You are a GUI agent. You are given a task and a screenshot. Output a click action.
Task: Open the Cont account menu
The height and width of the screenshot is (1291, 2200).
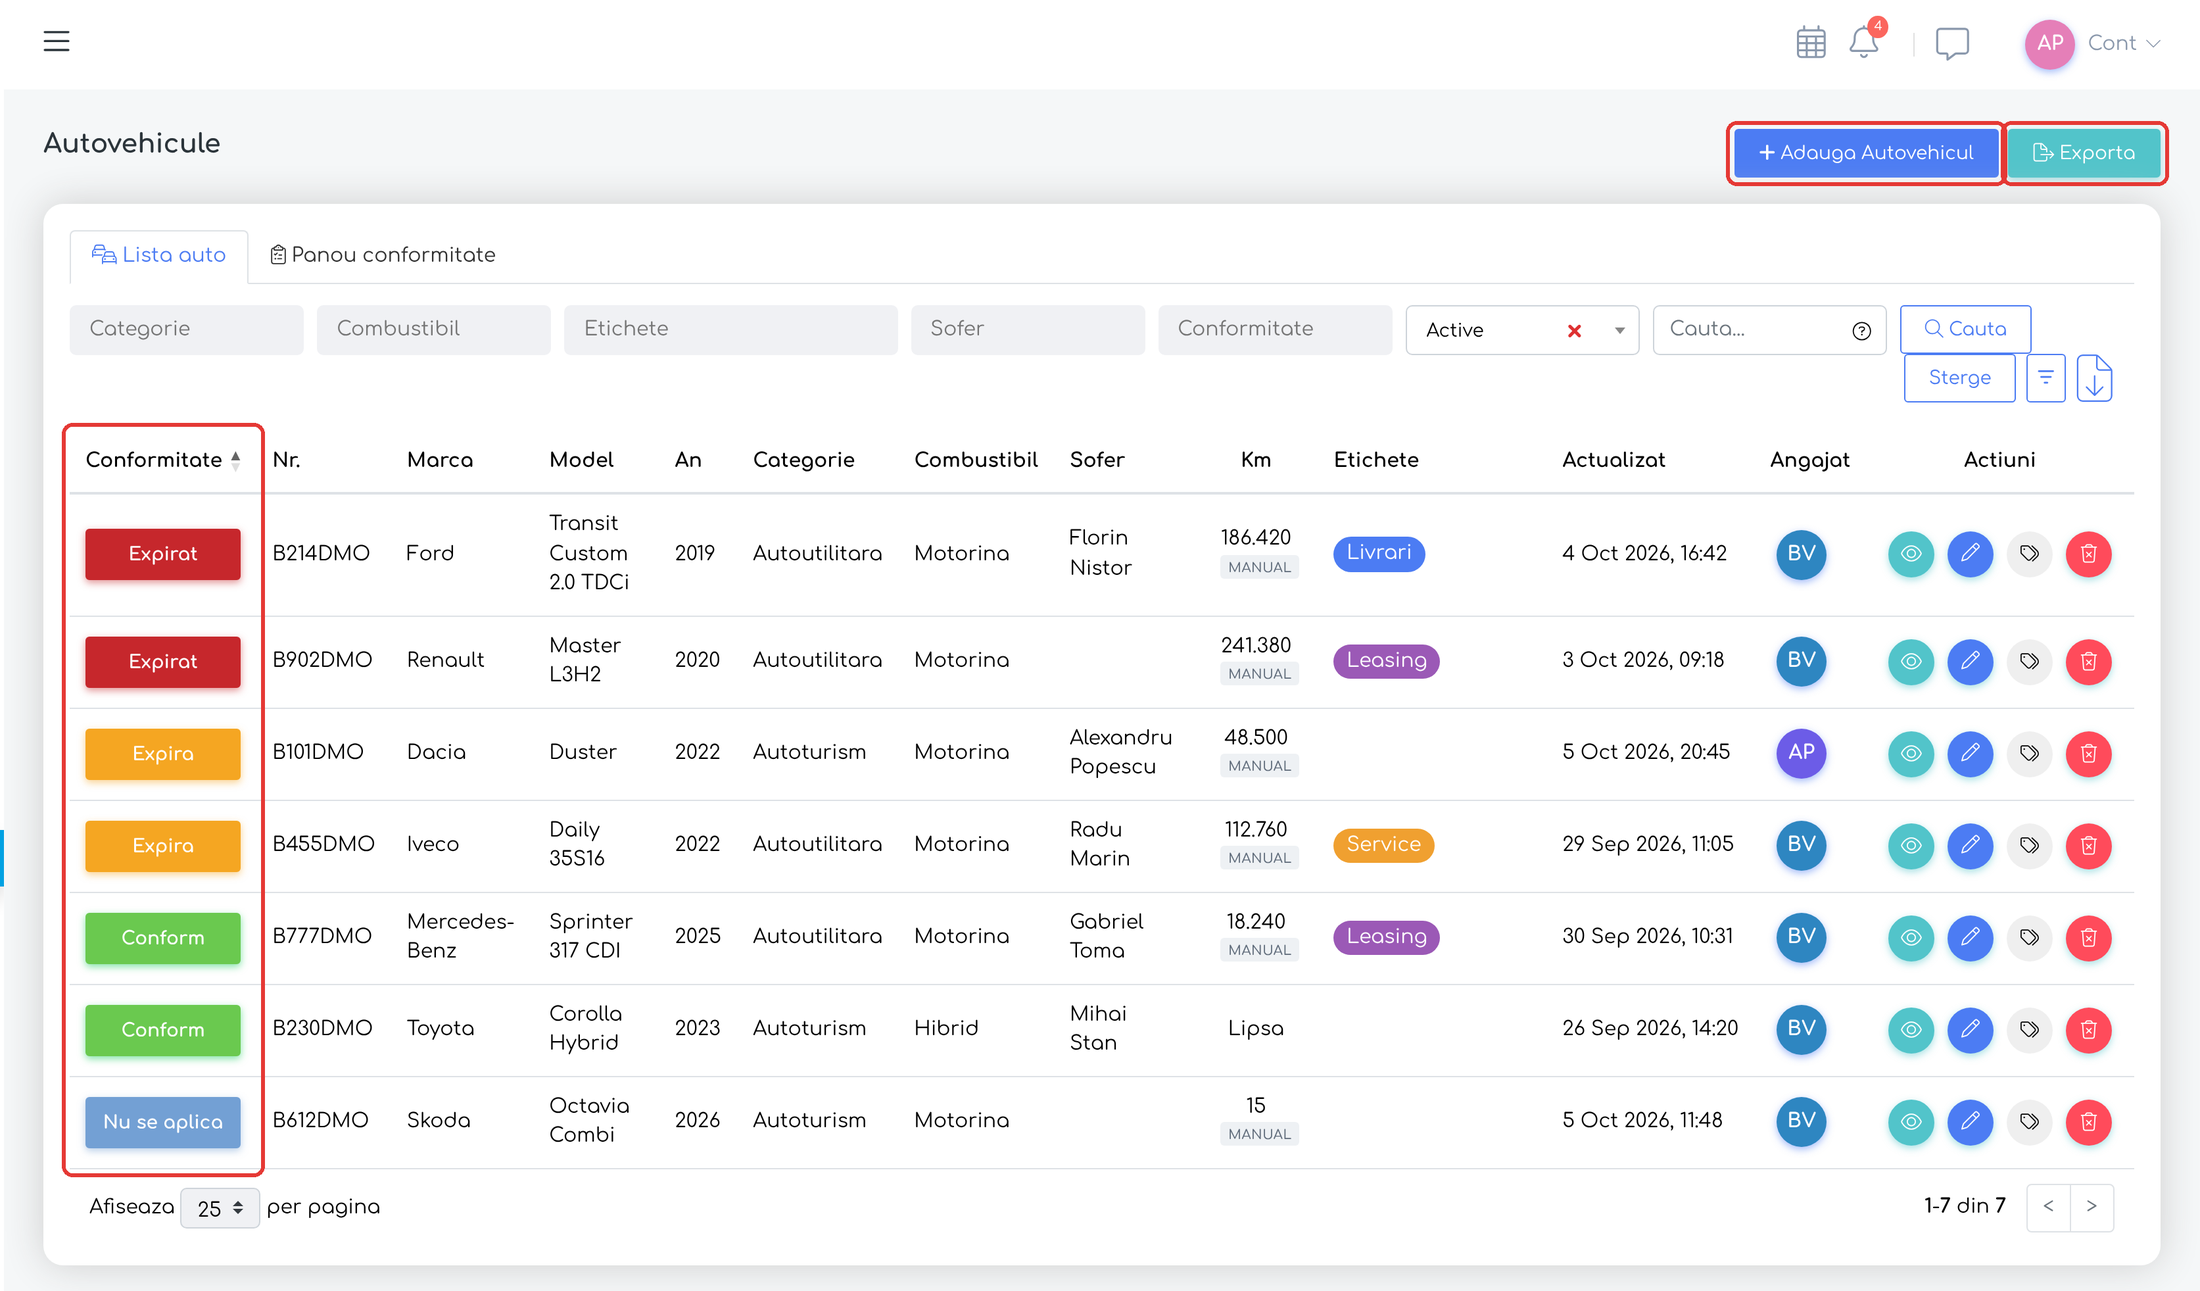coord(2124,43)
